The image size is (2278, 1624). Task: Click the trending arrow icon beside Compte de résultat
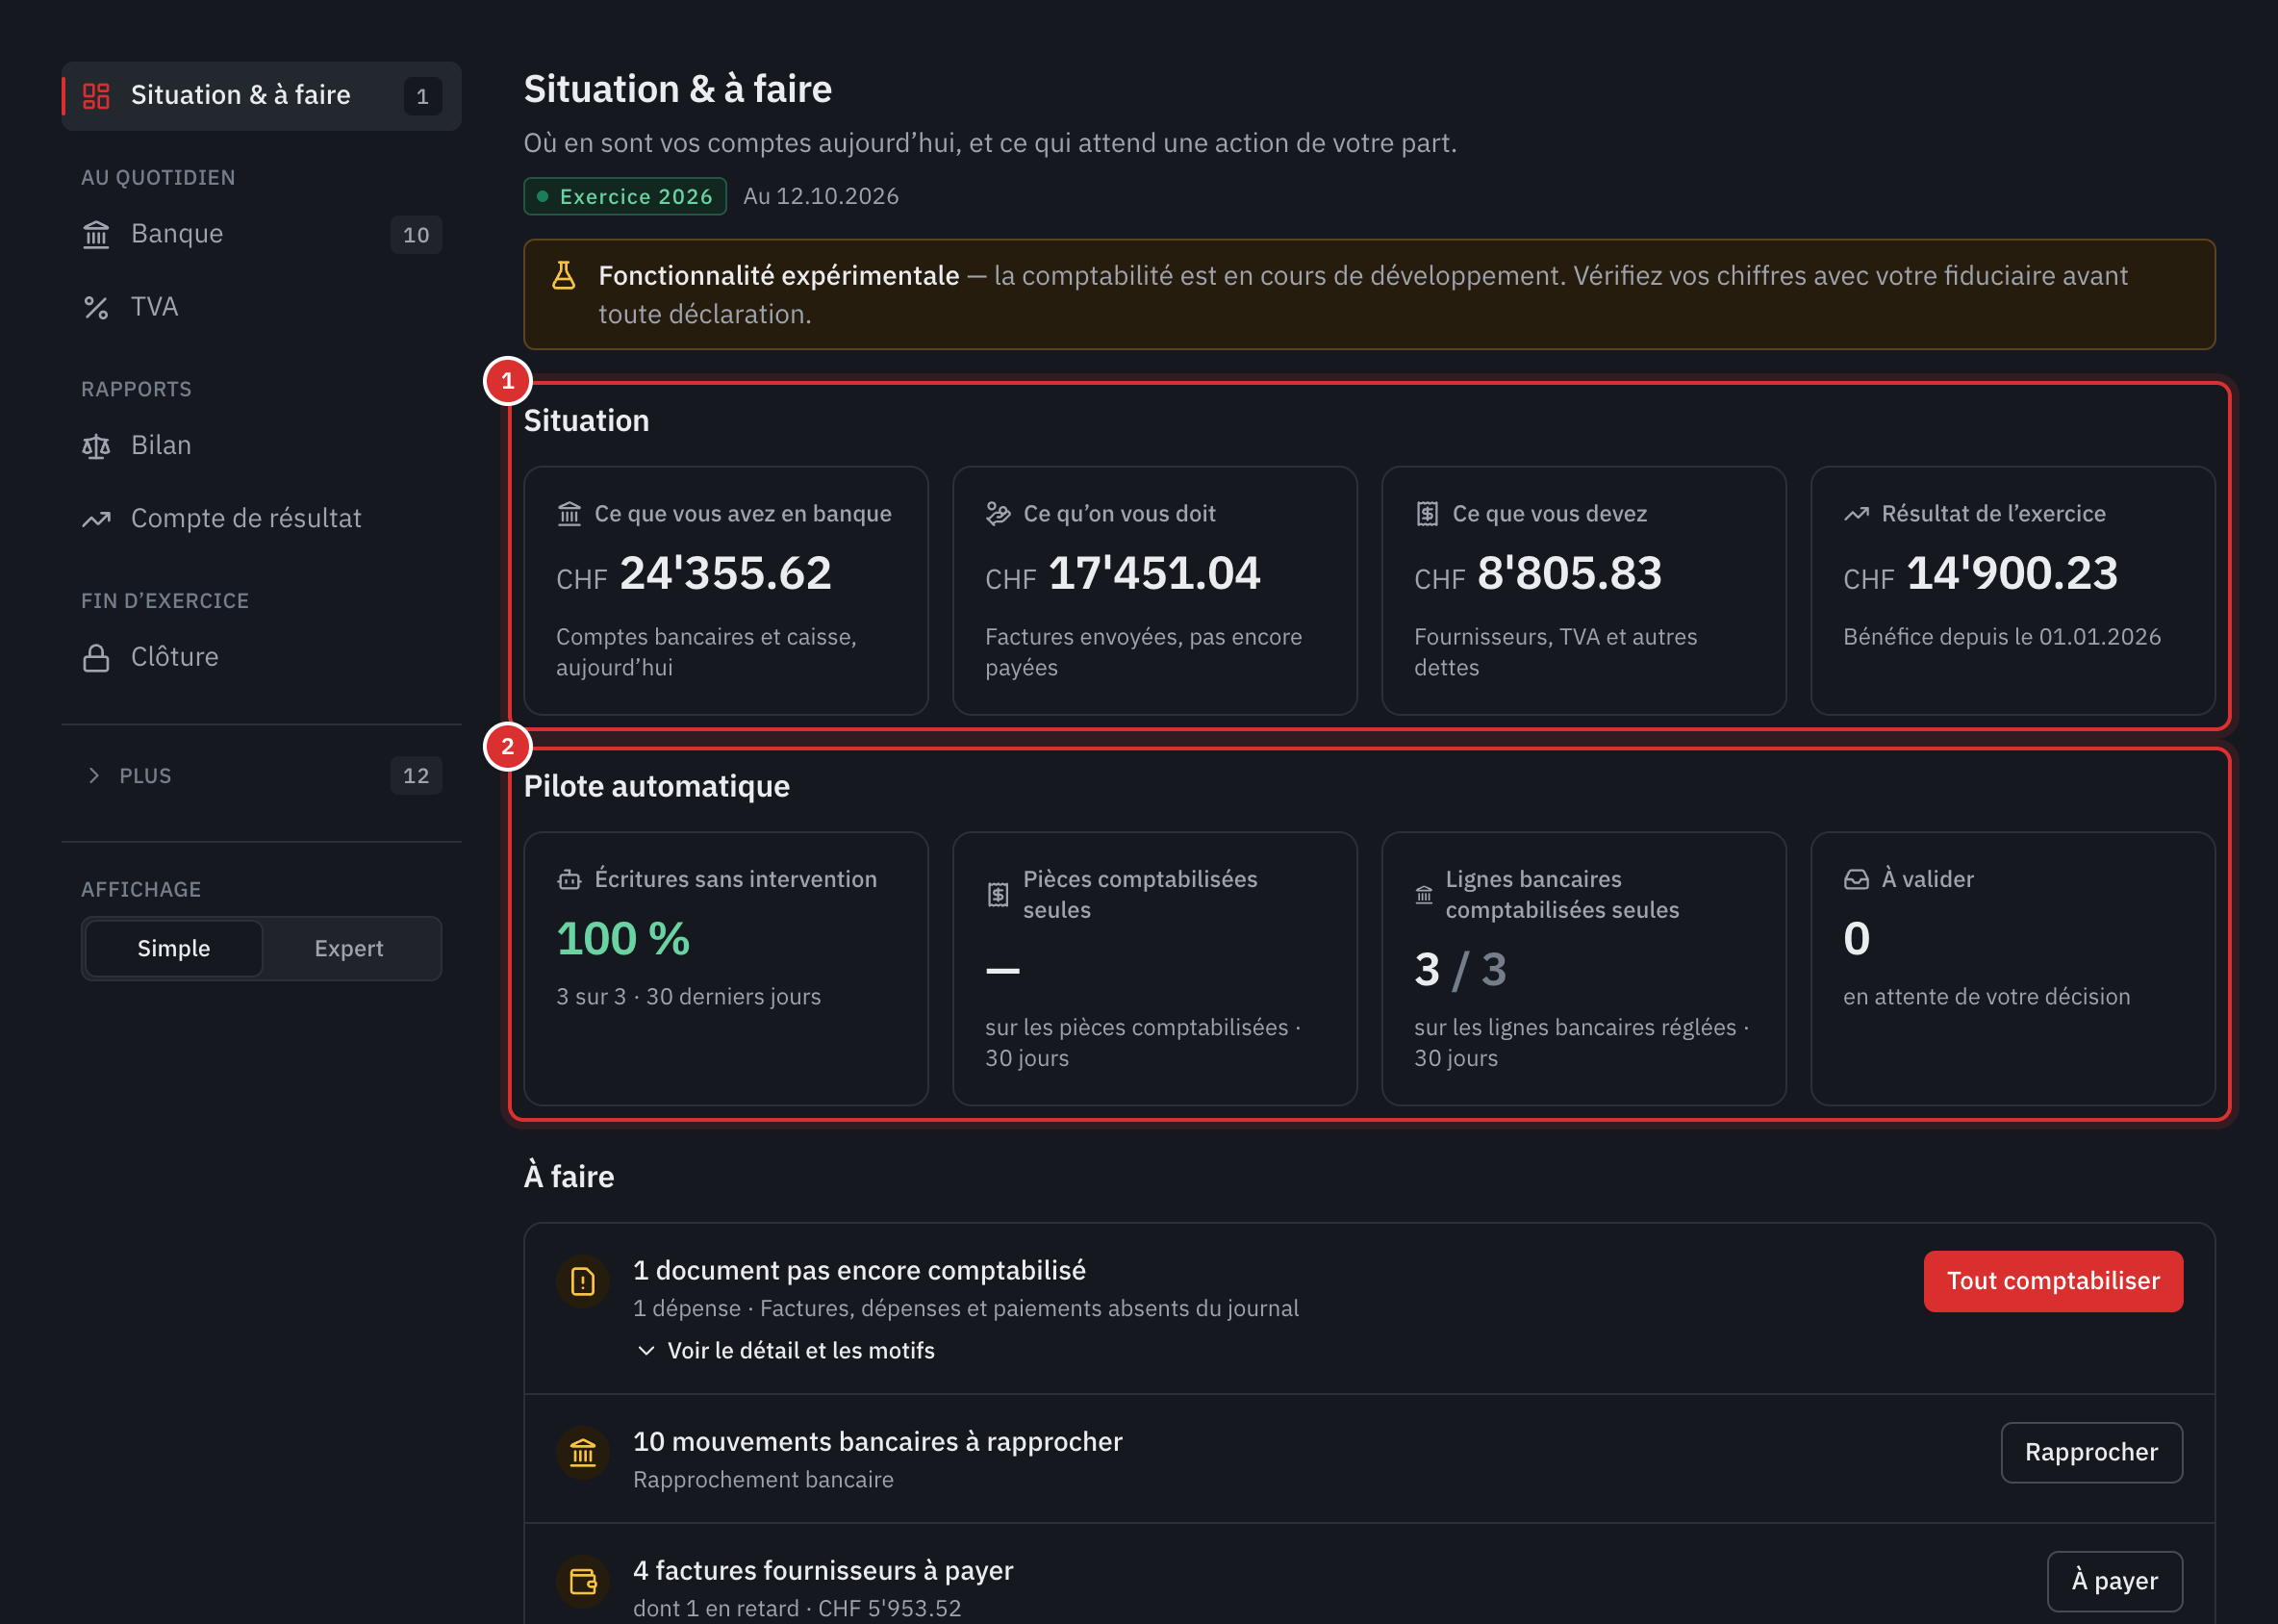click(96, 519)
